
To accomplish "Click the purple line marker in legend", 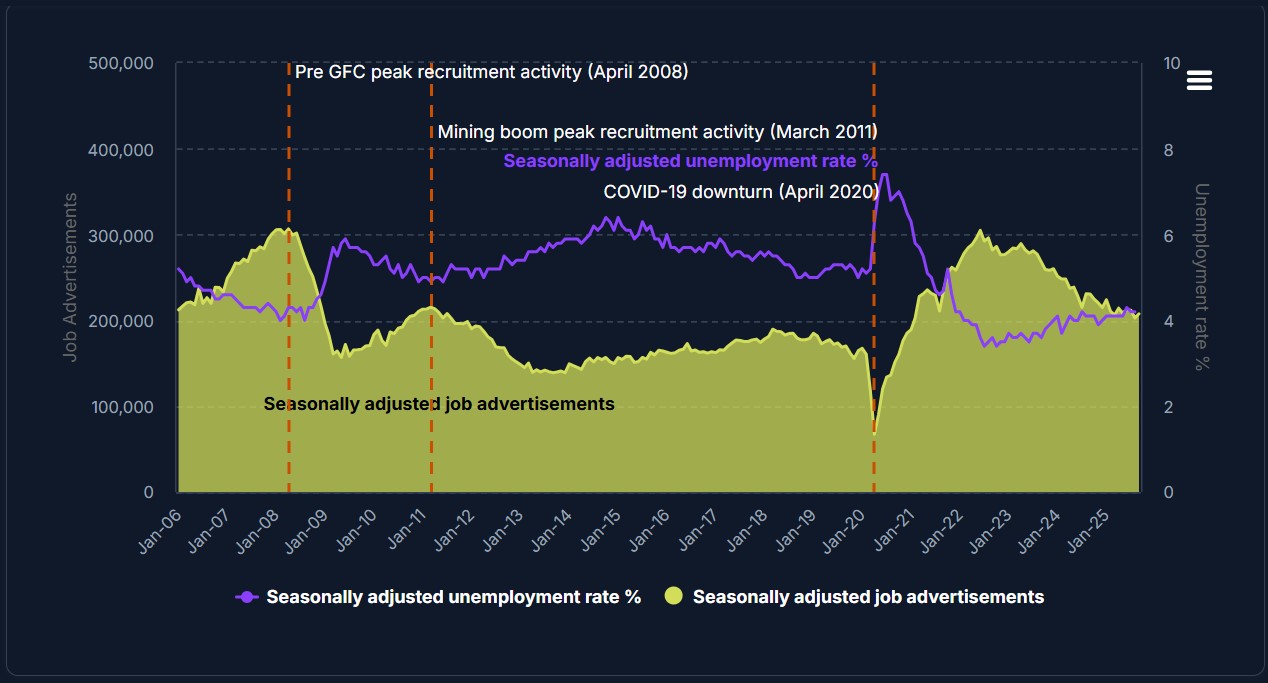I will pos(247,597).
